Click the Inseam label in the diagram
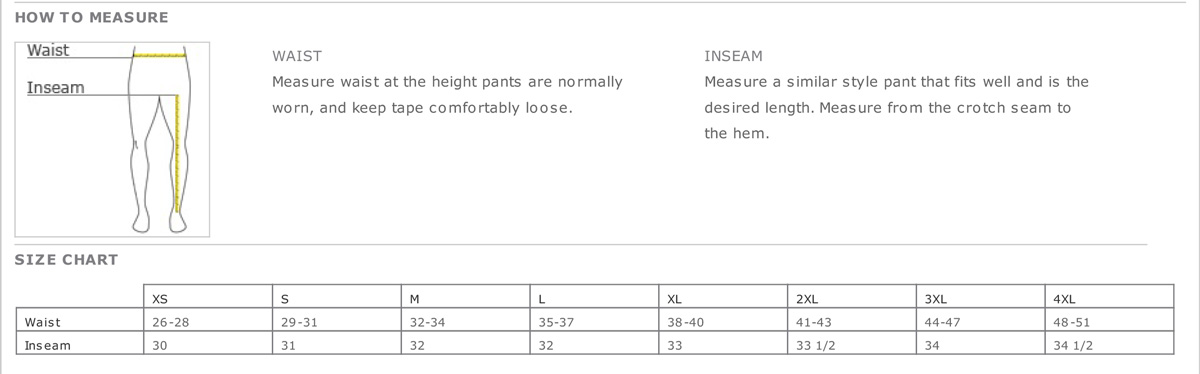This screenshot has height=374, width=1200. (x=55, y=88)
